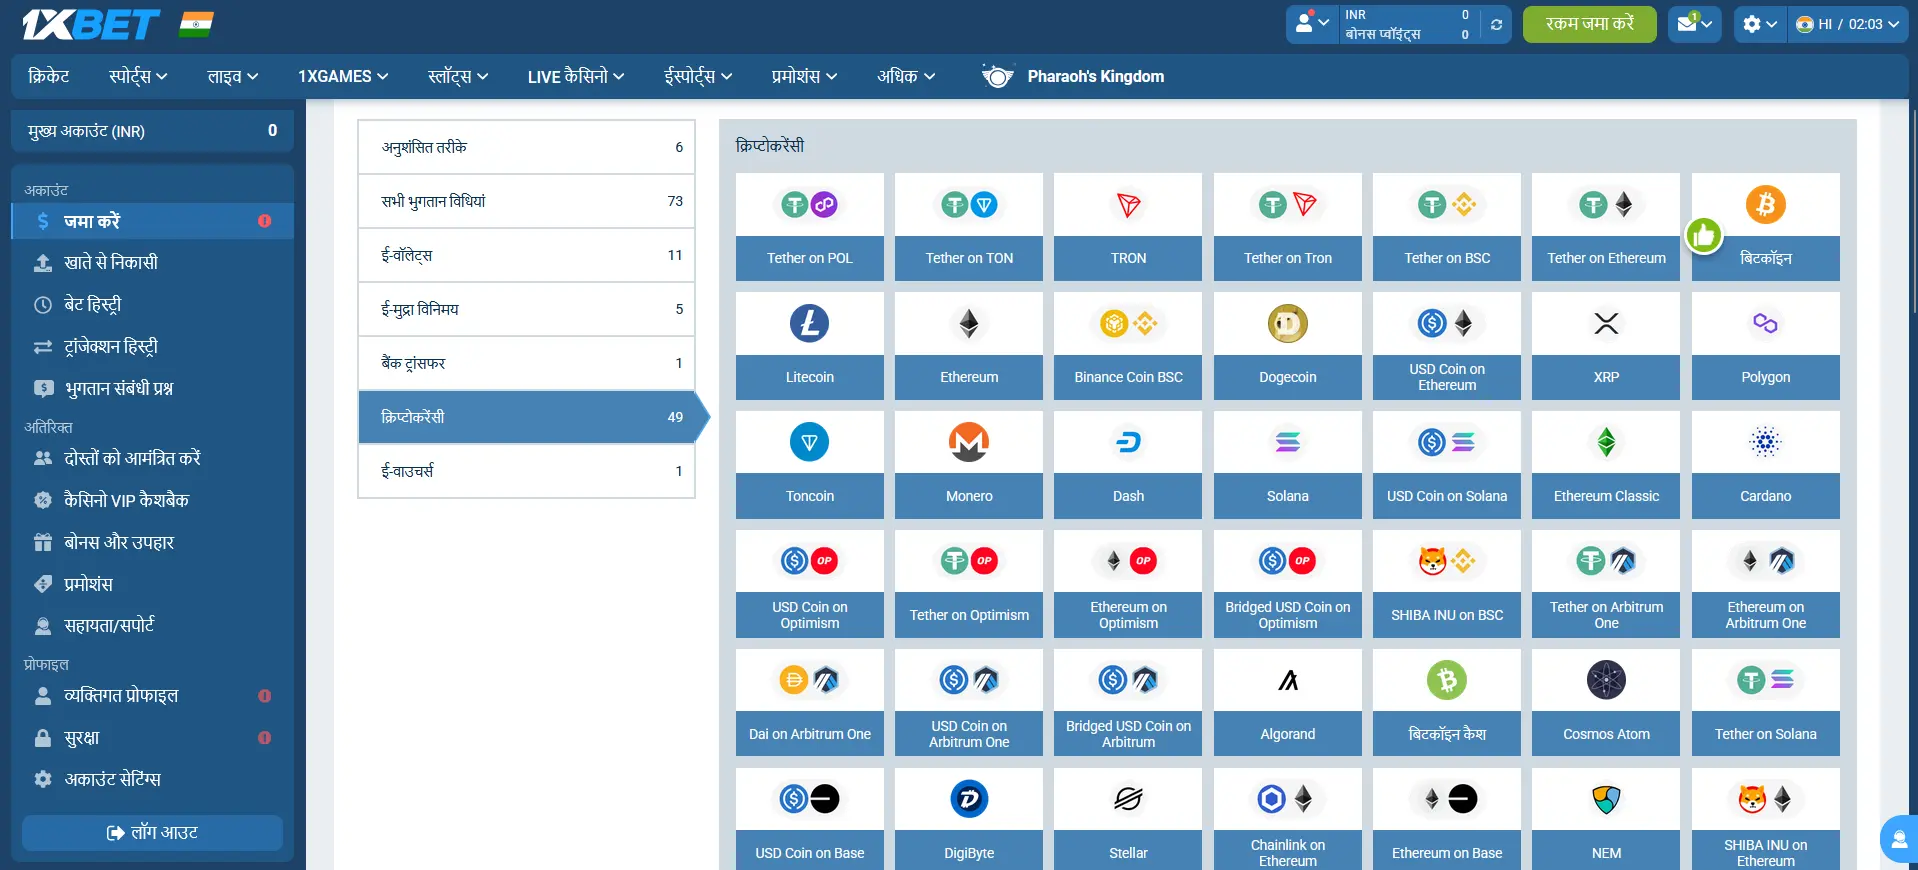Open the messages envelope dropdown
The image size is (1918, 870).
point(1694,25)
